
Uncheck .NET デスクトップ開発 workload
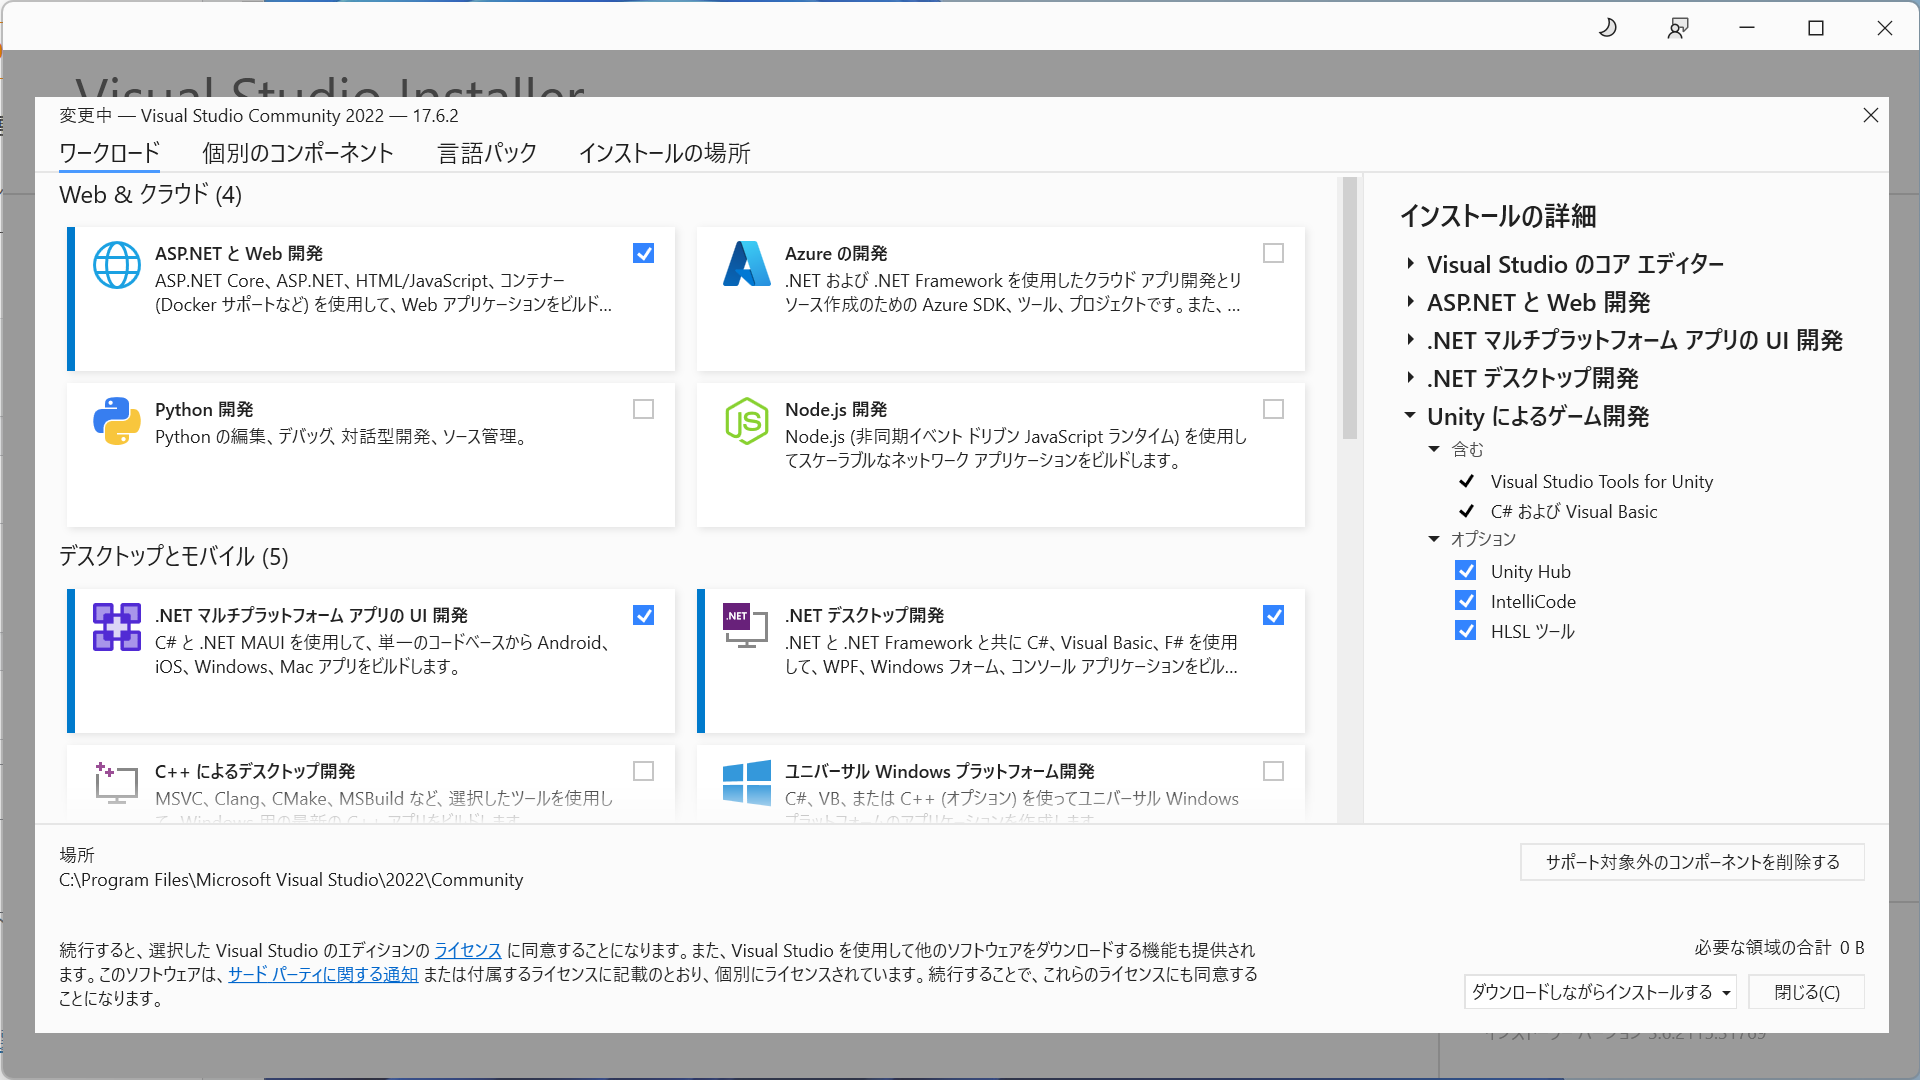point(1273,615)
